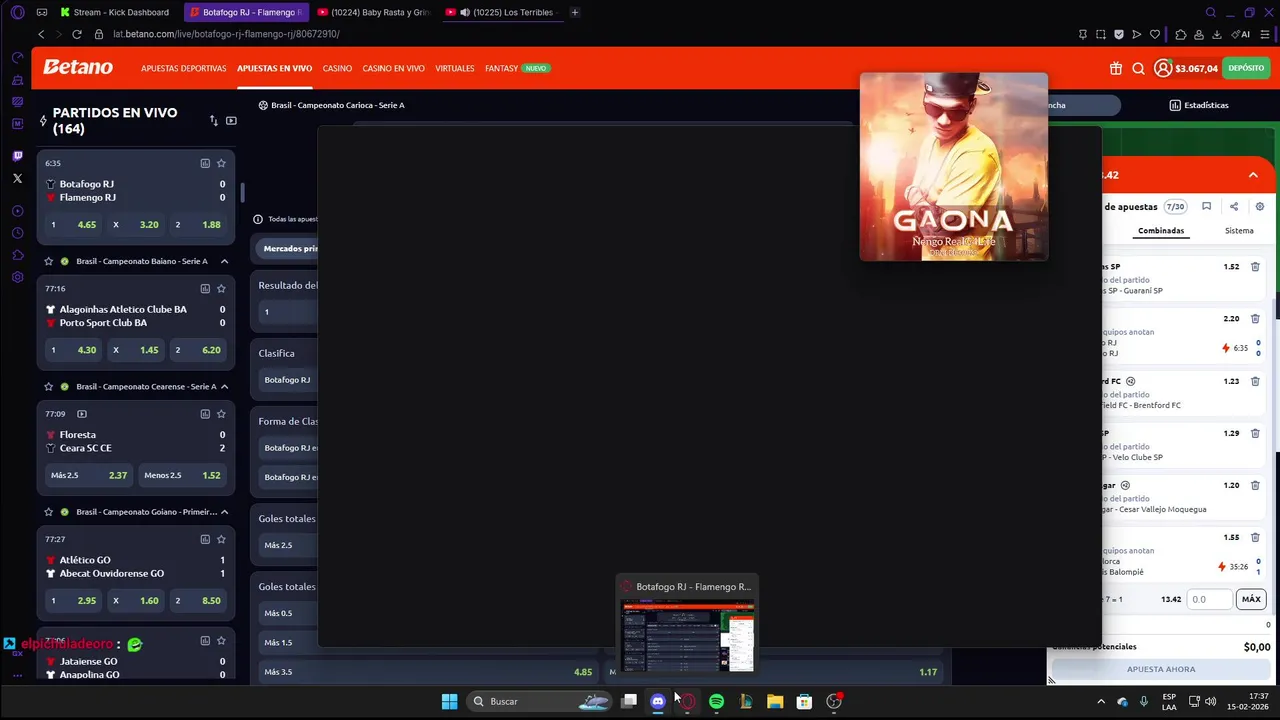
Task: Click Botafogo RJ - Flamengo taskbar preview thumbnail
Action: coord(688,636)
